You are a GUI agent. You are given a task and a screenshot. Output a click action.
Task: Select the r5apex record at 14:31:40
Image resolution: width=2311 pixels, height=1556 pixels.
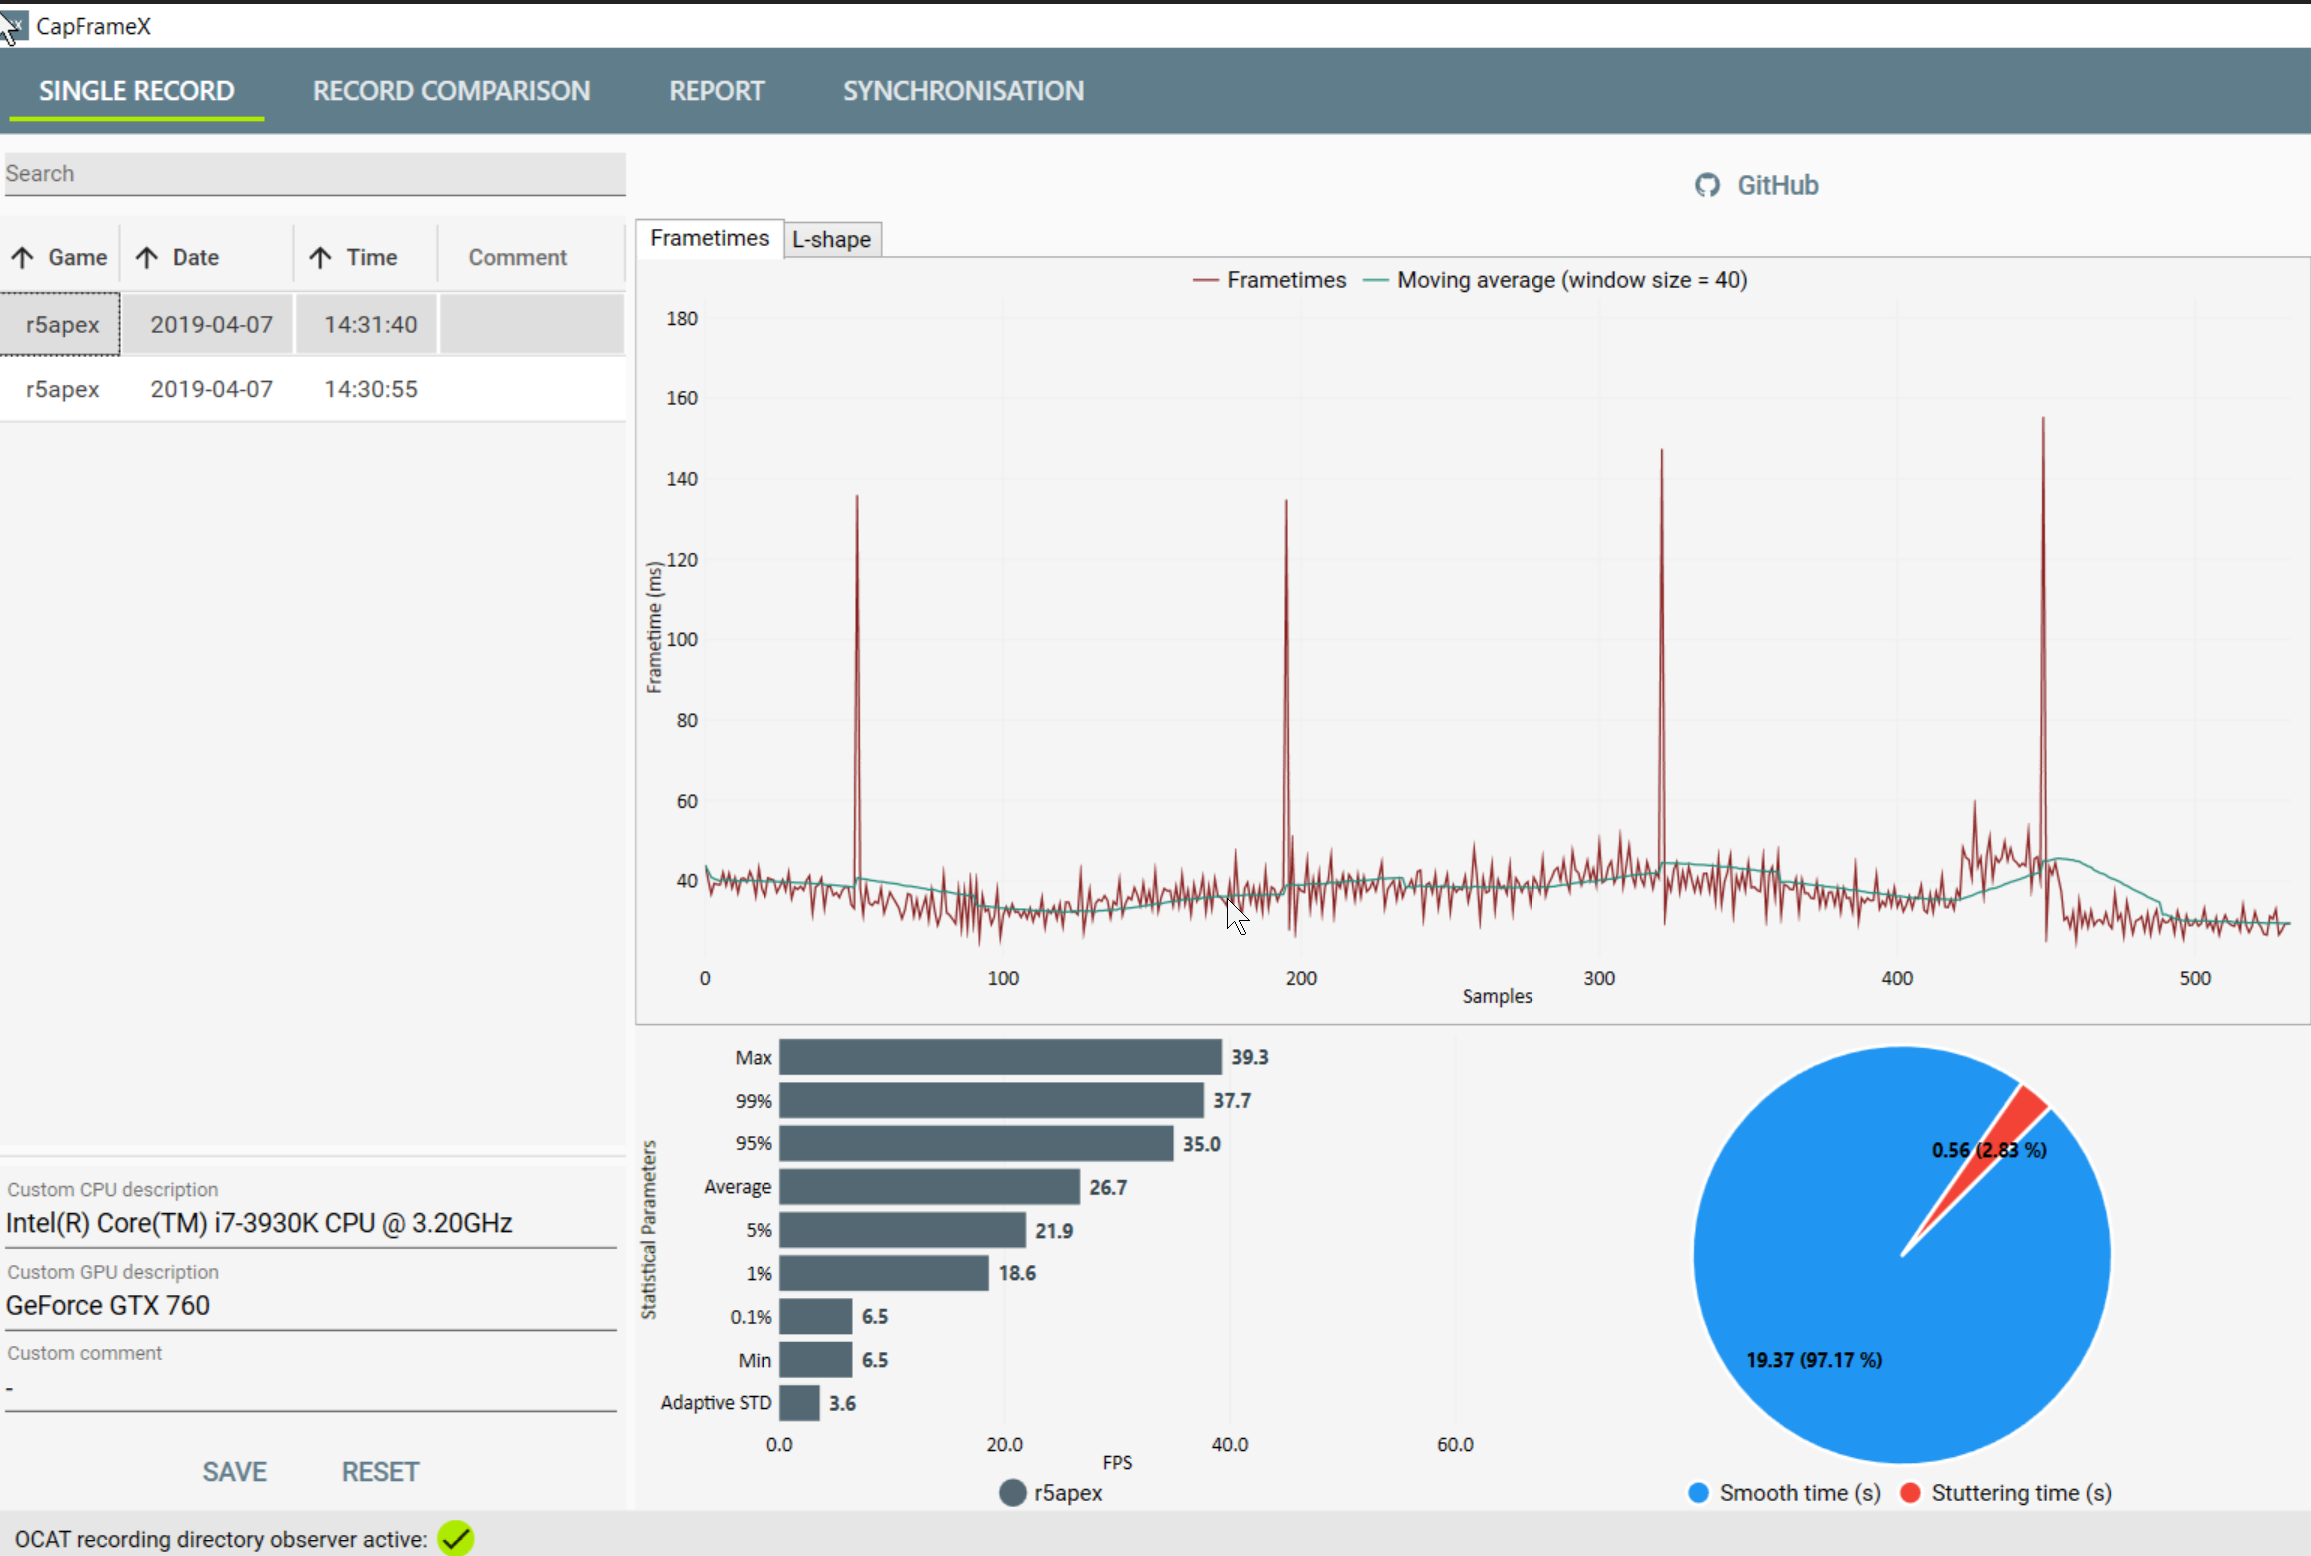pos(313,324)
